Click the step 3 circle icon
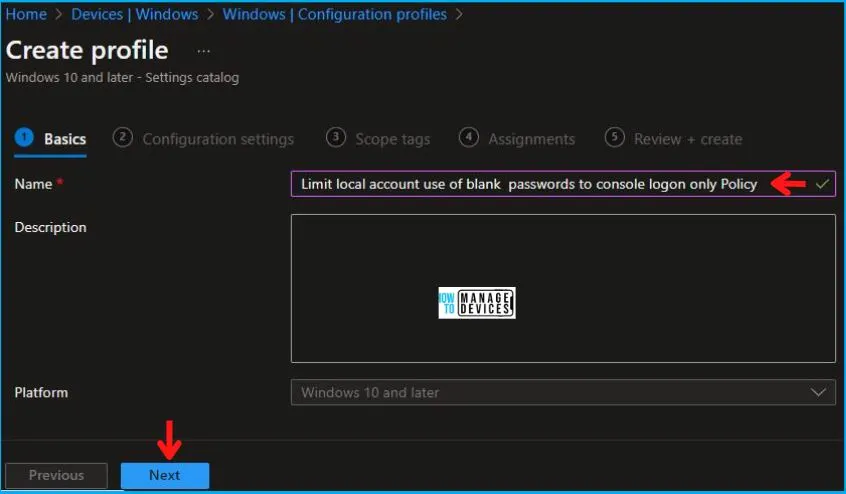Viewport: 846px width, 494px height. 336,137
